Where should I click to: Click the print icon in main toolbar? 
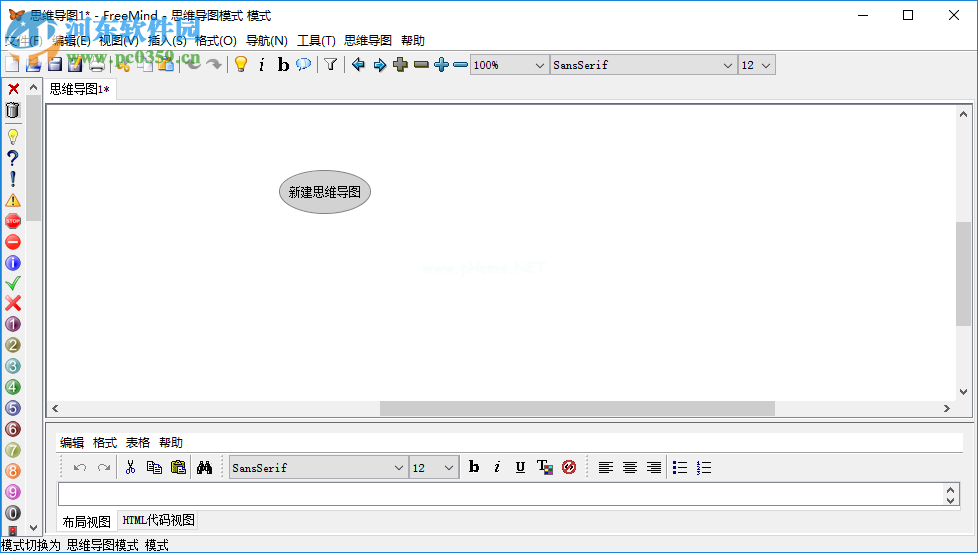point(97,64)
